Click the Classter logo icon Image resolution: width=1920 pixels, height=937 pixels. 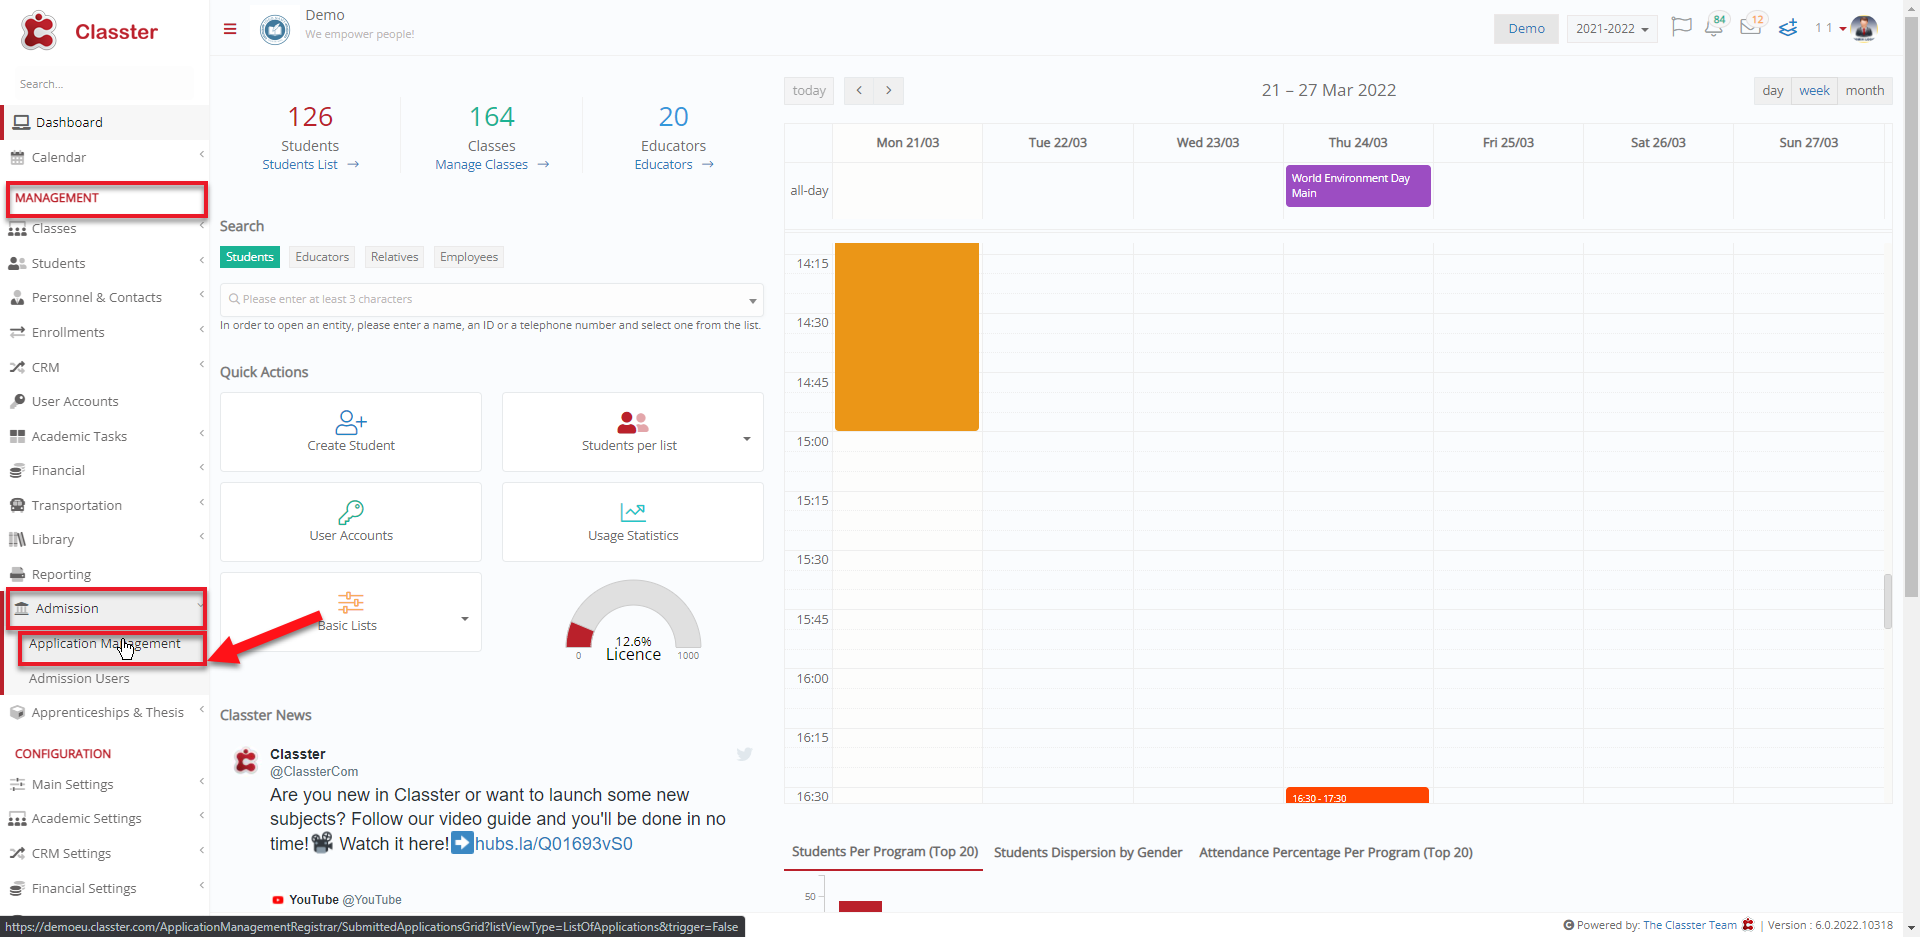pos(39,31)
